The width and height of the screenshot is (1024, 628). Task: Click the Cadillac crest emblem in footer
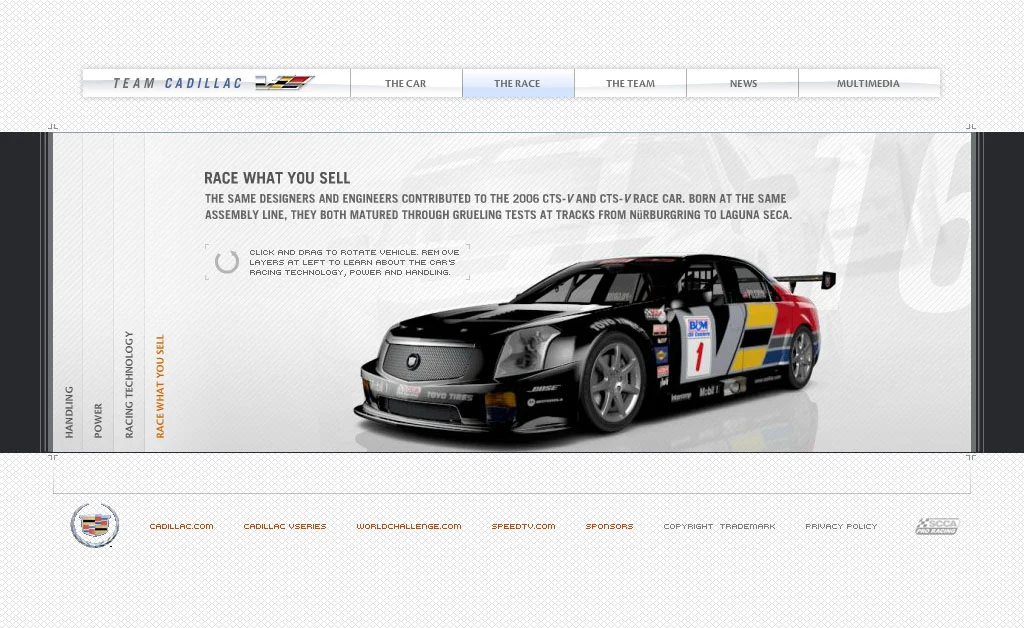(95, 525)
